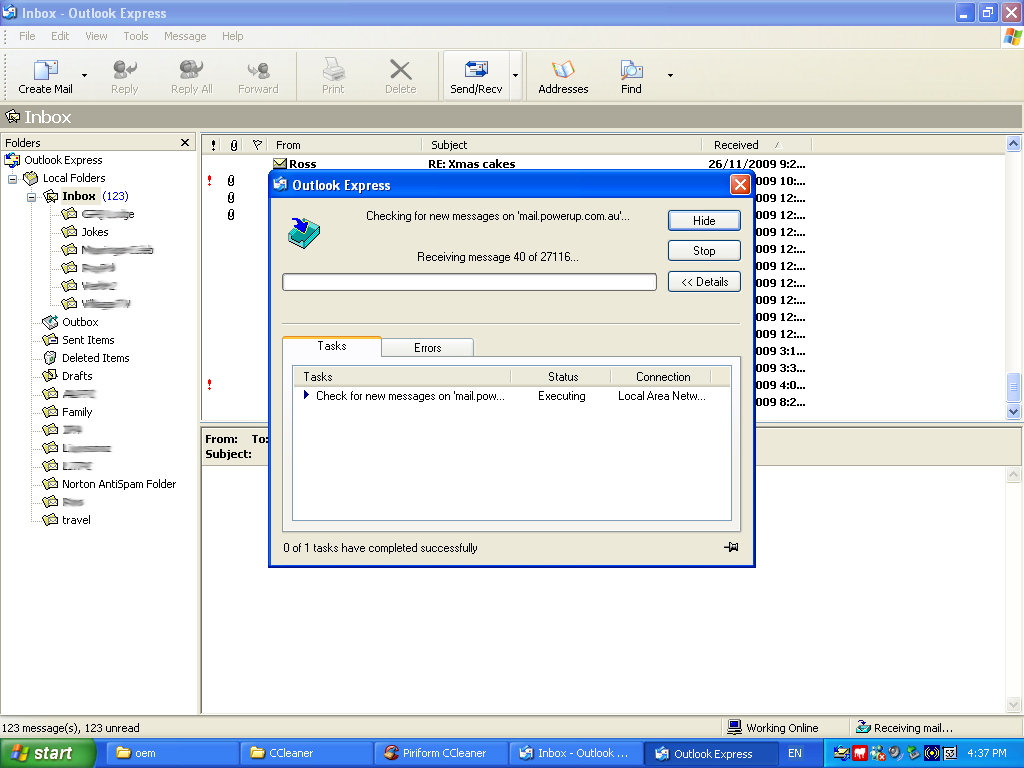The height and width of the screenshot is (768, 1024).
Task: Switch to Piriform CCleaner taskbar button
Action: pyautogui.click(x=441, y=753)
